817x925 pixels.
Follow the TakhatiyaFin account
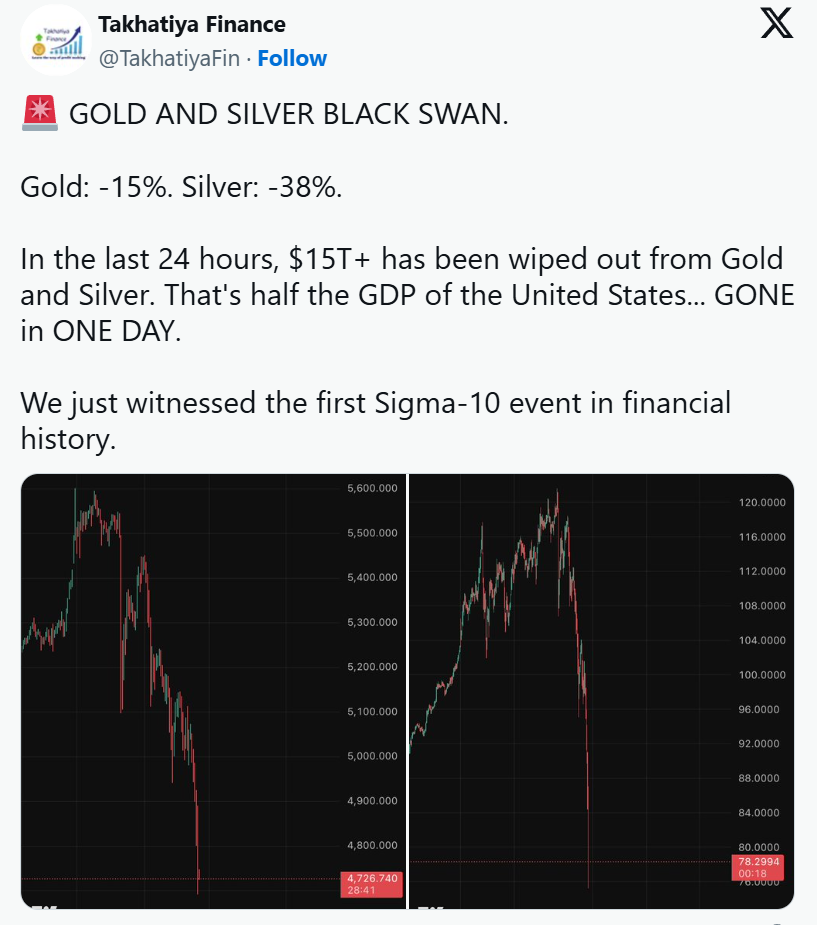292,58
